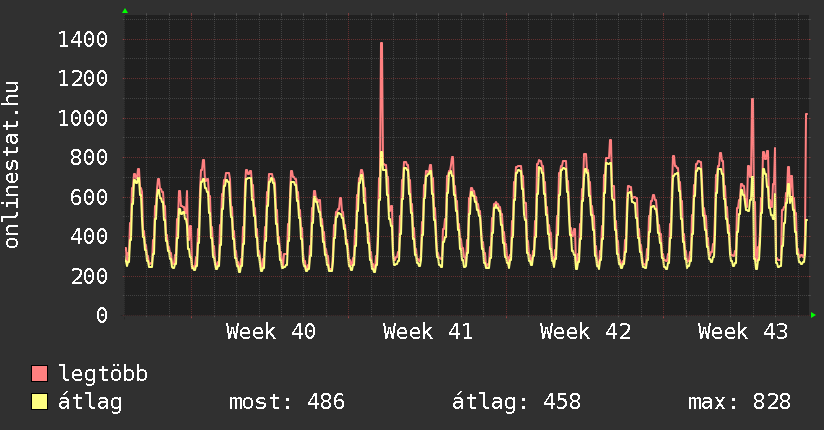Click the átlag legend label text

[x=90, y=402]
